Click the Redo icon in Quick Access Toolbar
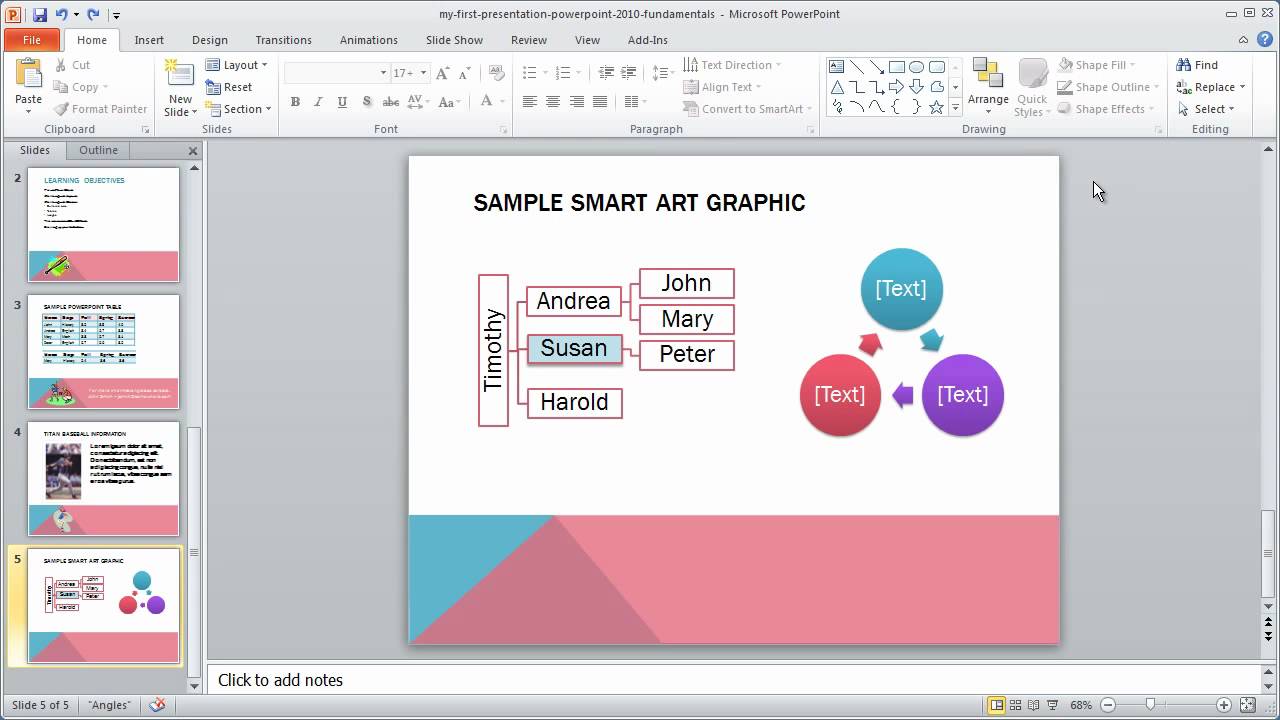This screenshot has width=1280, height=720. (x=93, y=15)
